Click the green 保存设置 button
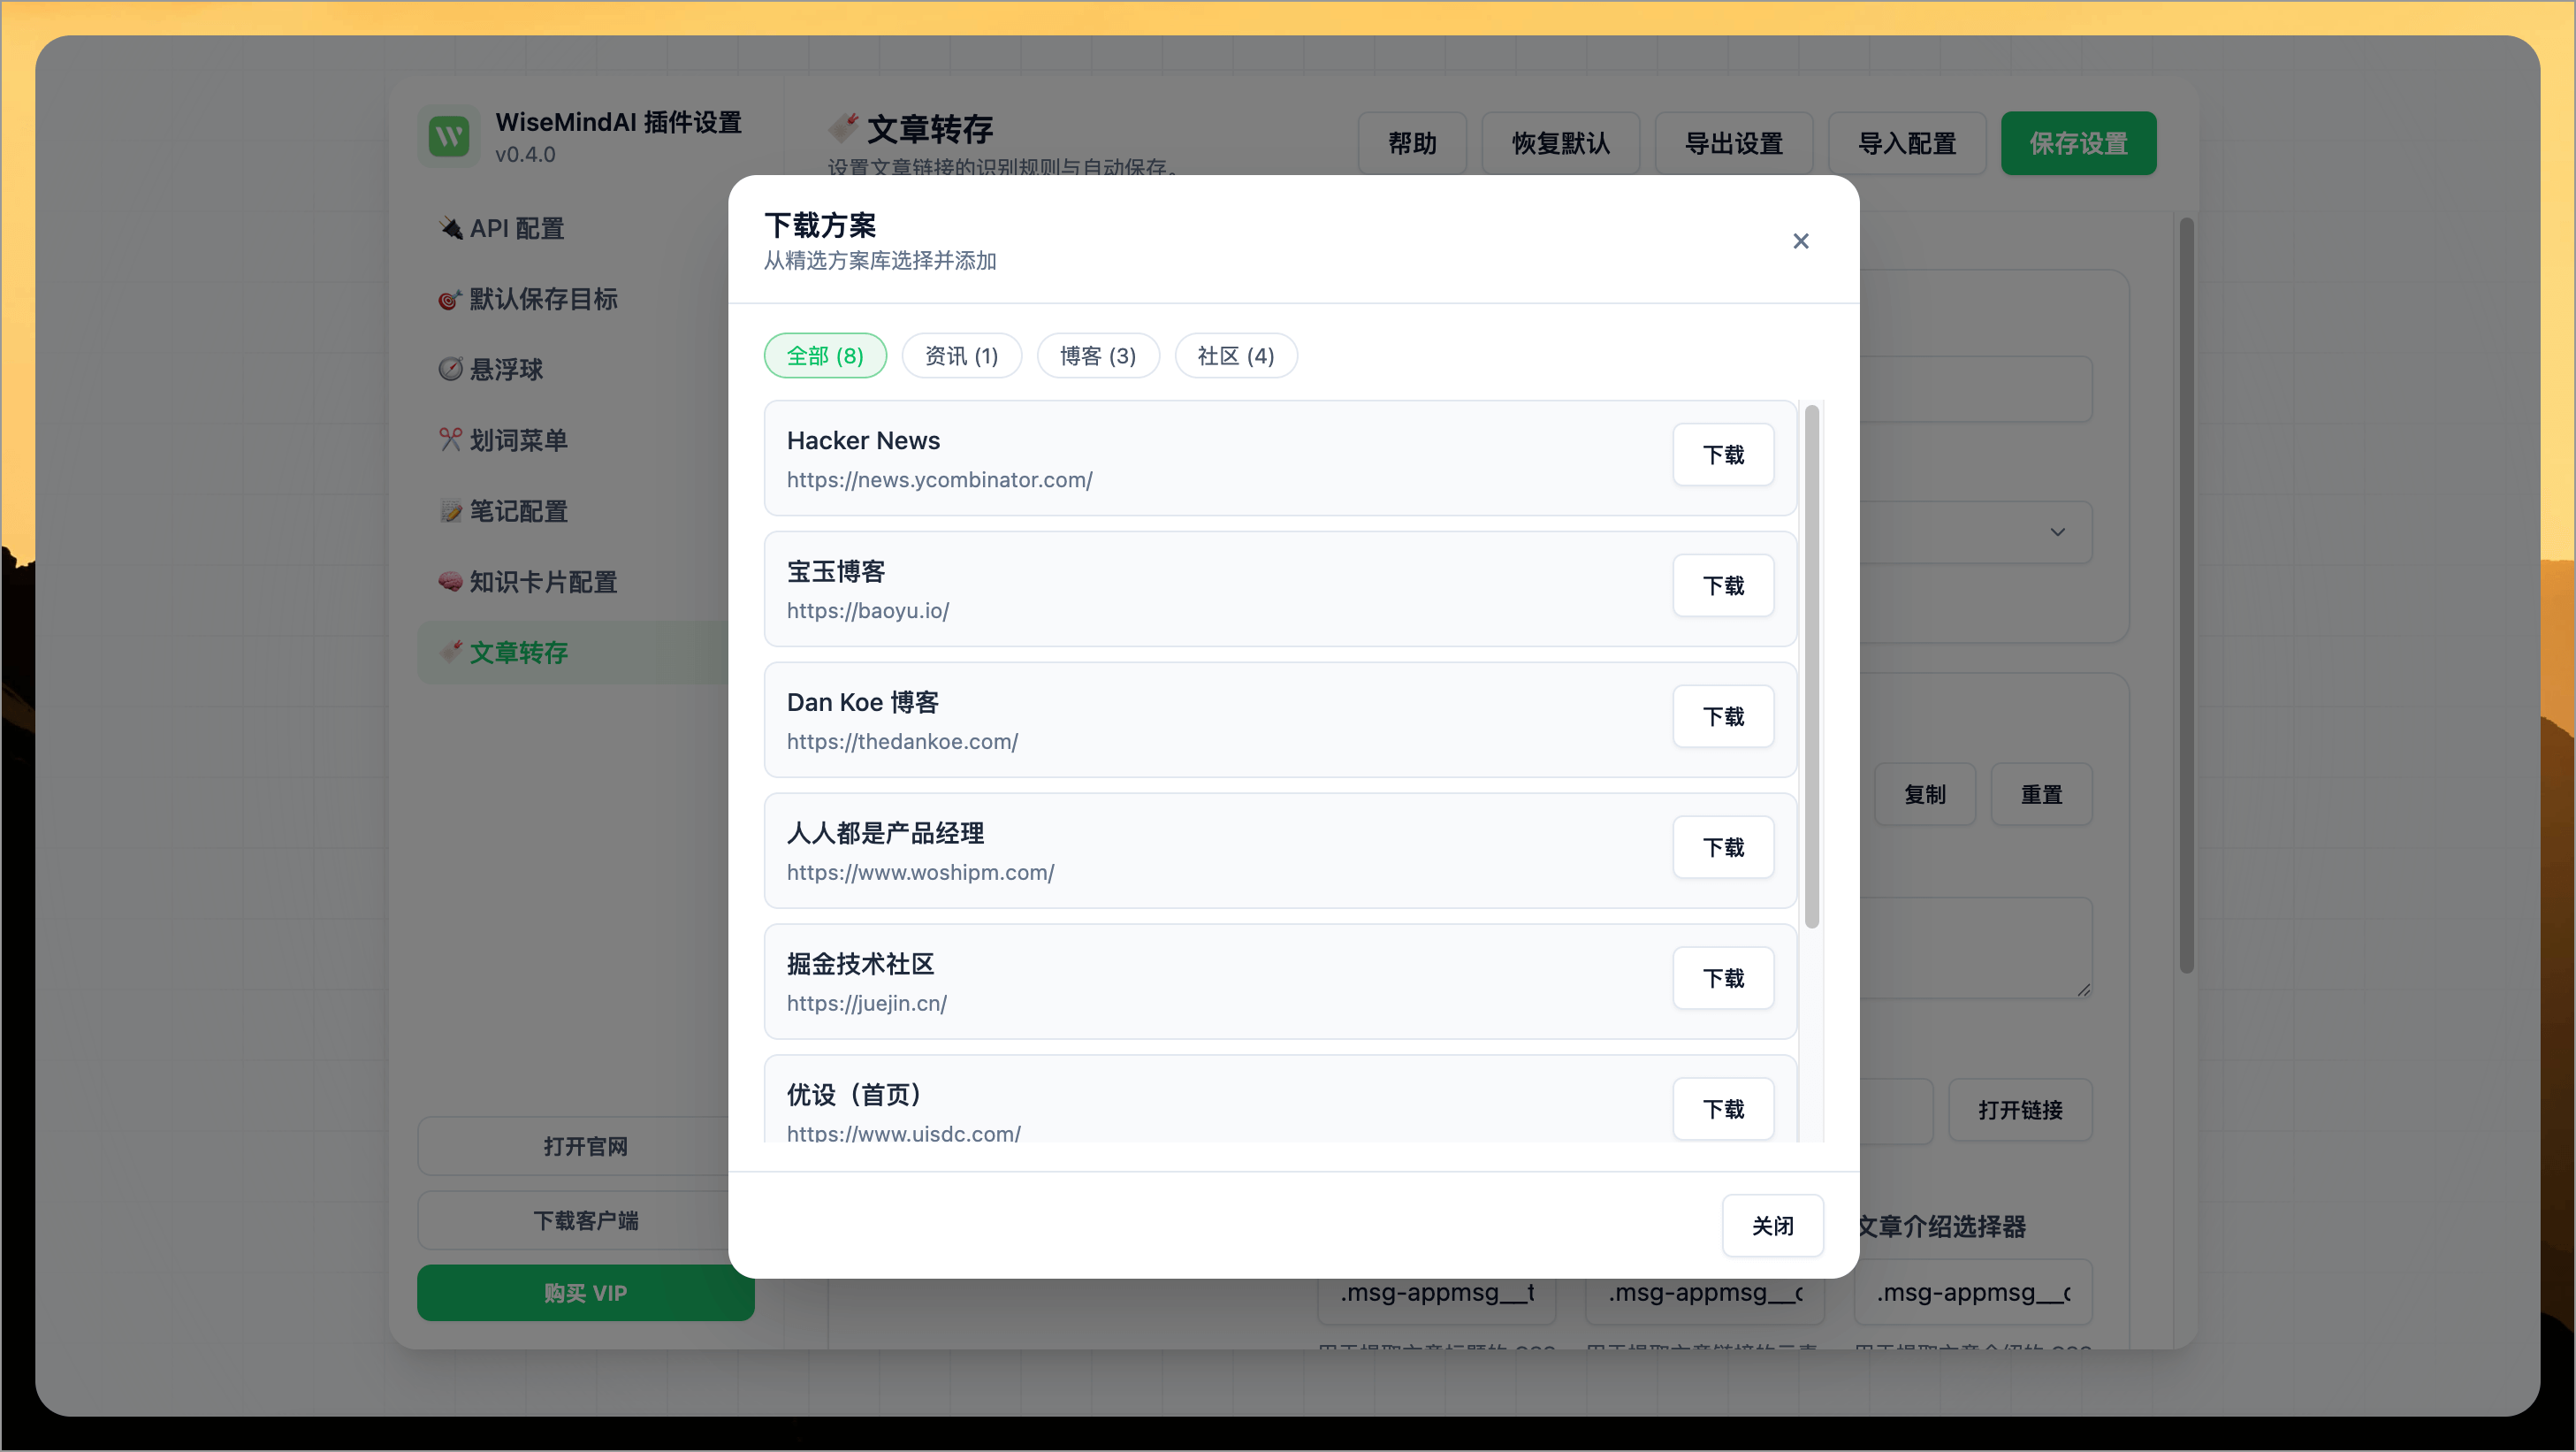The height and width of the screenshot is (1452, 2576). click(2078, 143)
